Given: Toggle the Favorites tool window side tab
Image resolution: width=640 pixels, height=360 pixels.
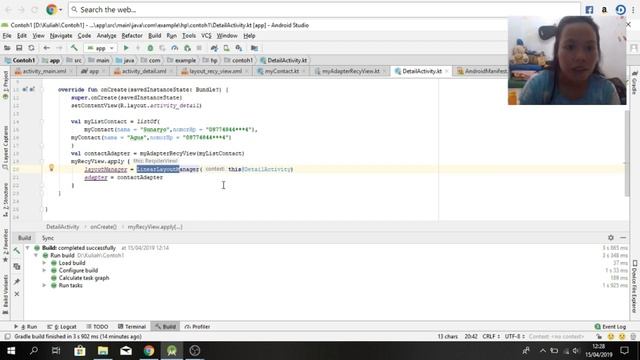Looking at the screenshot, I should [x=5, y=245].
